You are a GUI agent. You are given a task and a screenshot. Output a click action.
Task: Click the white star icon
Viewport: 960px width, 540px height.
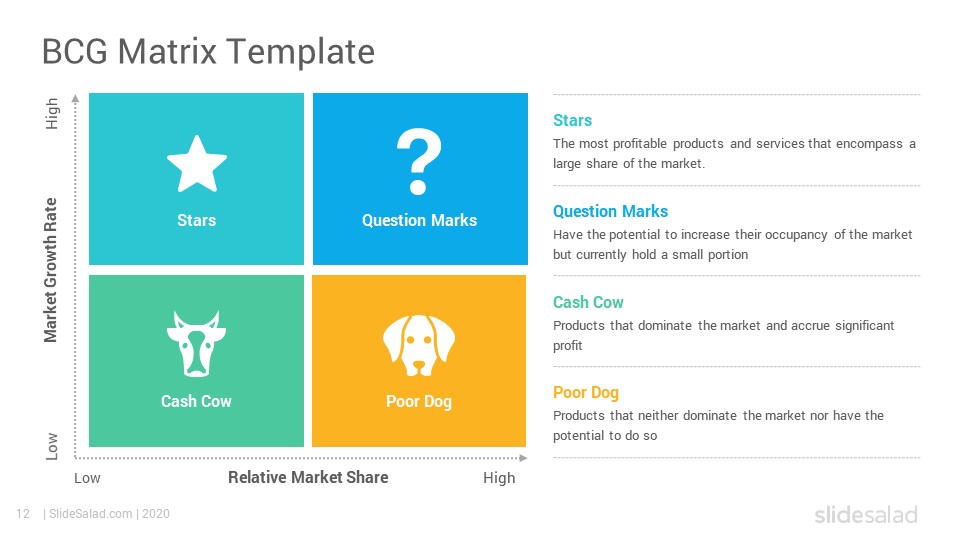197,164
